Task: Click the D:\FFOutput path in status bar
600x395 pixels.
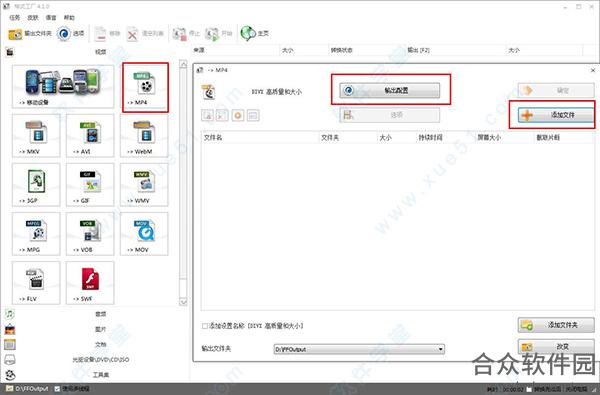Action: tap(32, 389)
